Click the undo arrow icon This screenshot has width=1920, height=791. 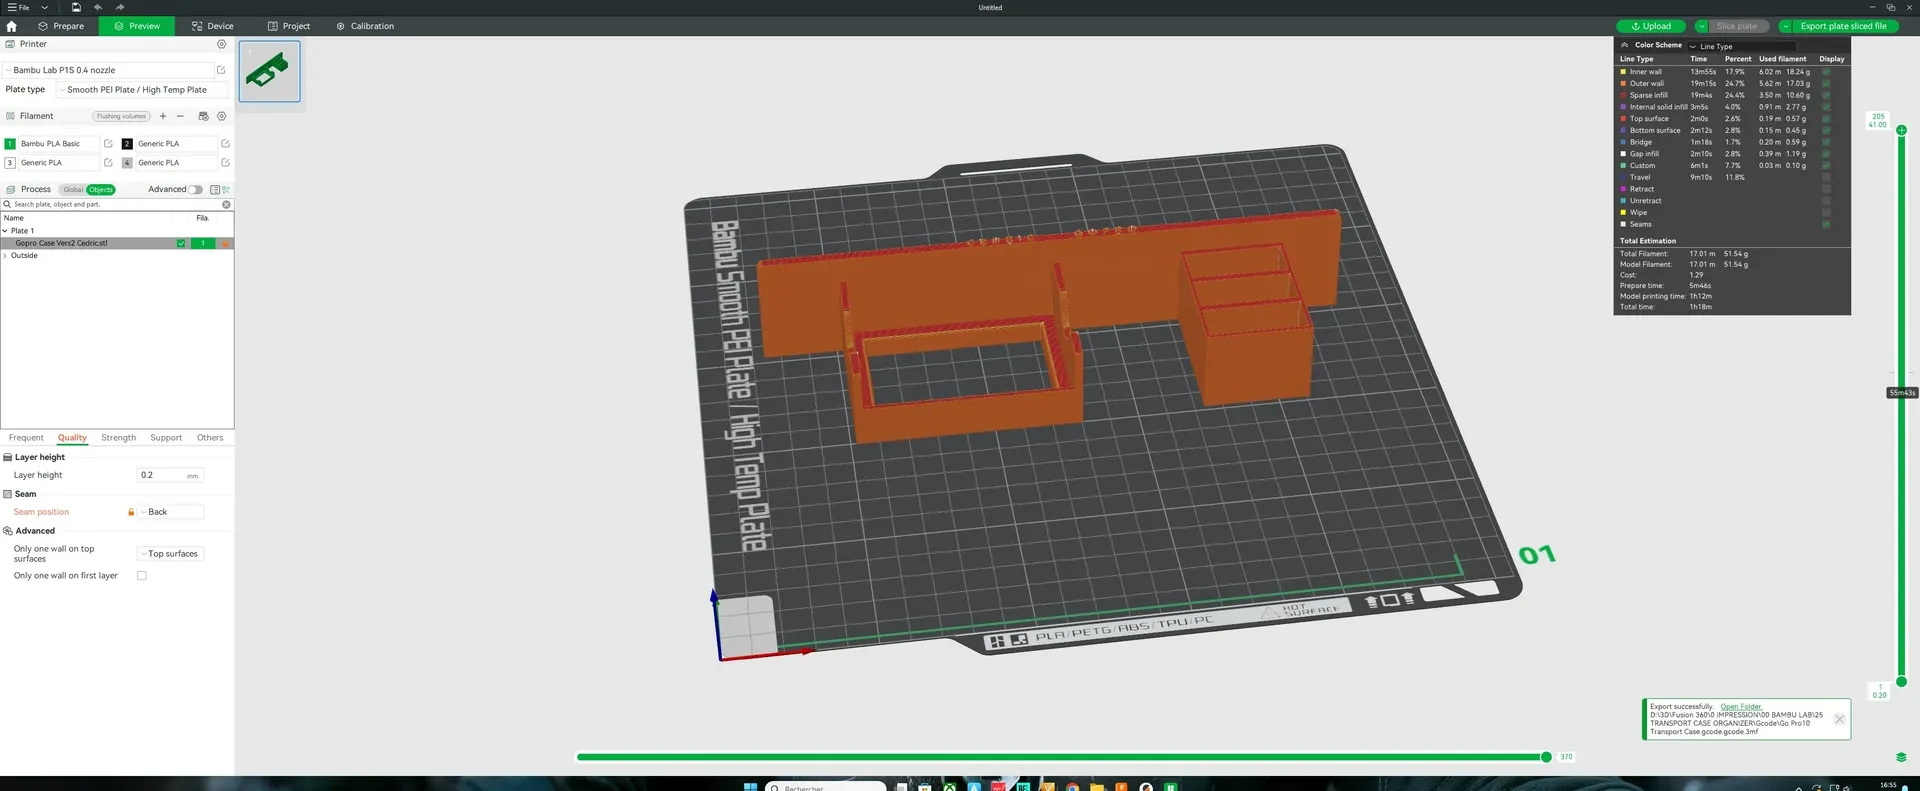pos(98,7)
